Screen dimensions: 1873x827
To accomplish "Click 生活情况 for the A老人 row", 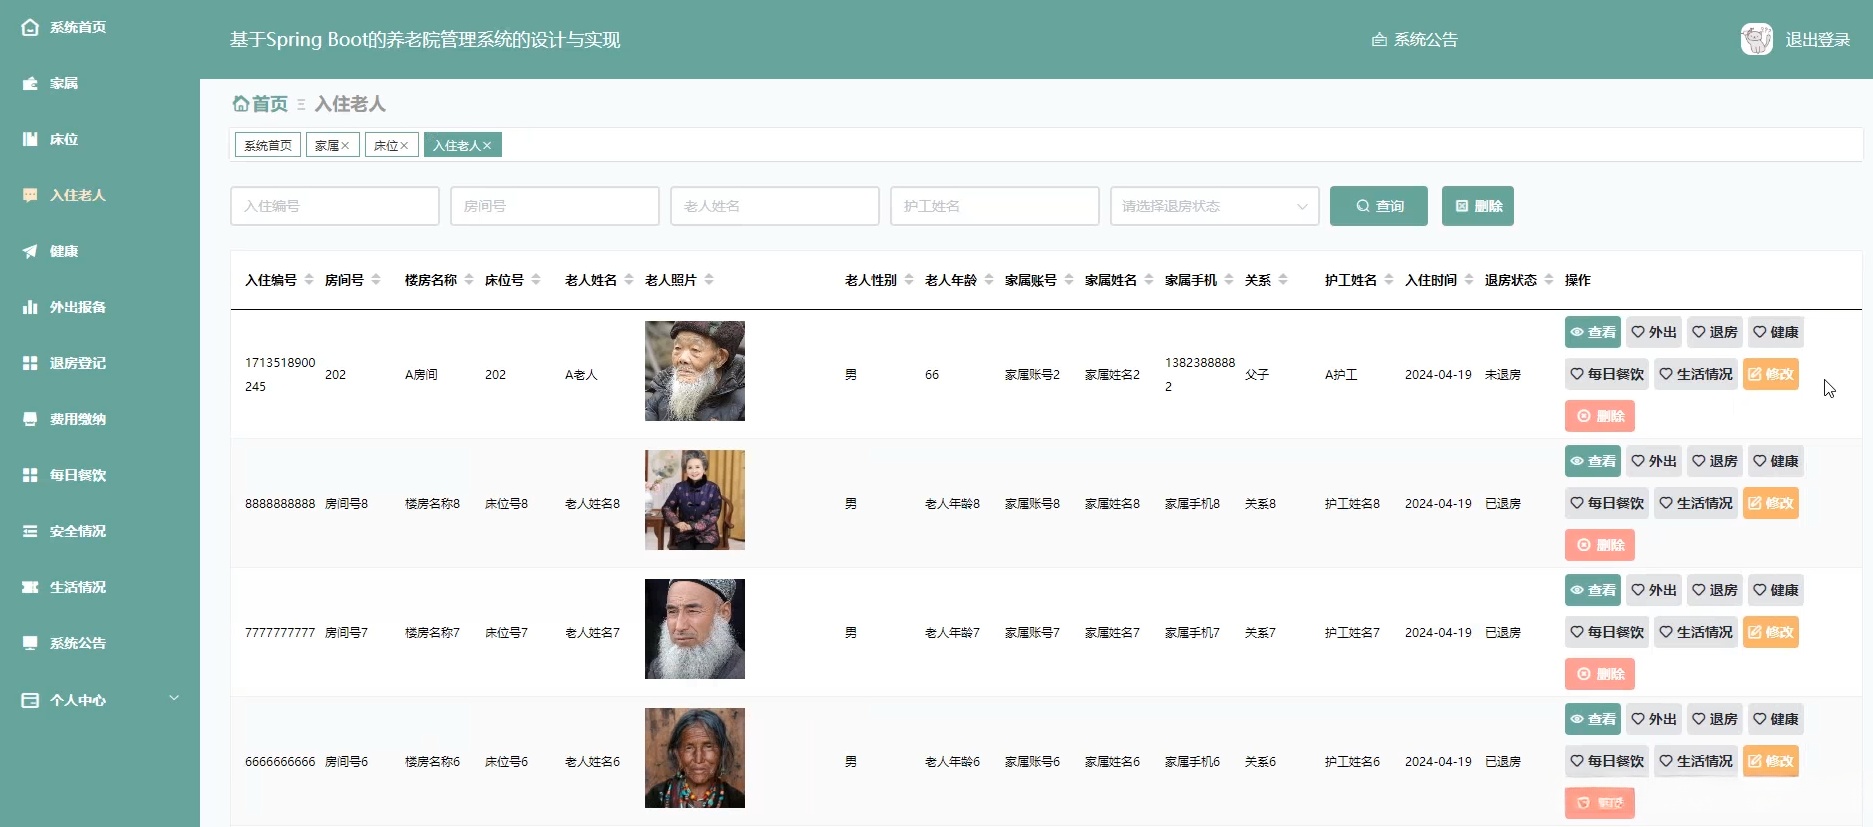I will (1696, 374).
